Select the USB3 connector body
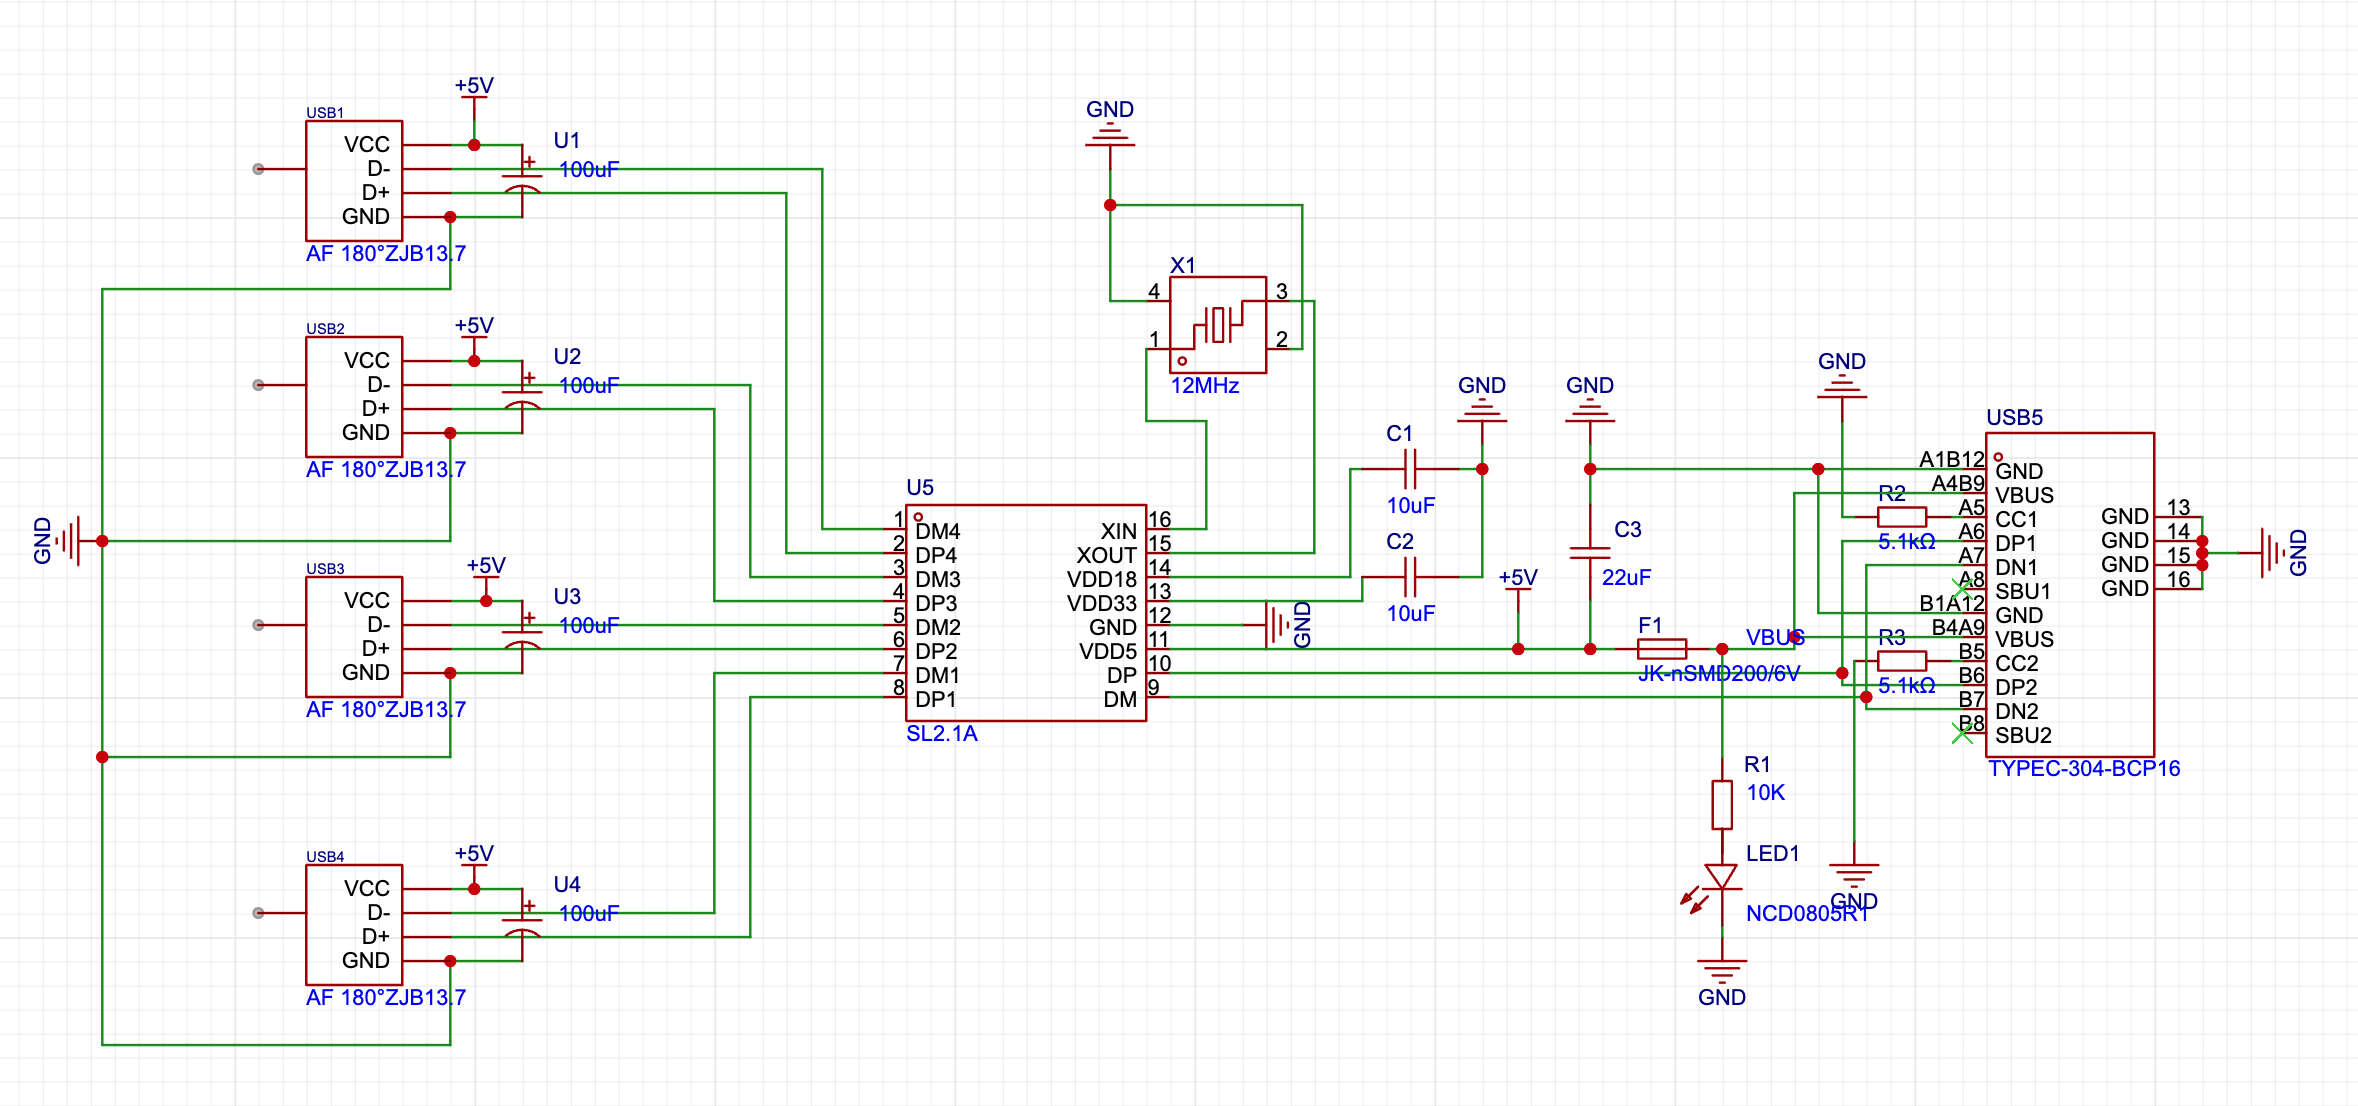Viewport: 2358px width, 1106px height. [x=354, y=637]
